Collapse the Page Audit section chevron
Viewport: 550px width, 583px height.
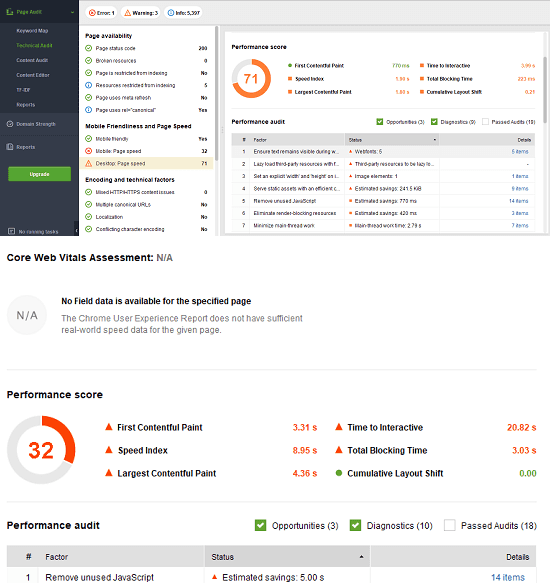coord(72,12)
